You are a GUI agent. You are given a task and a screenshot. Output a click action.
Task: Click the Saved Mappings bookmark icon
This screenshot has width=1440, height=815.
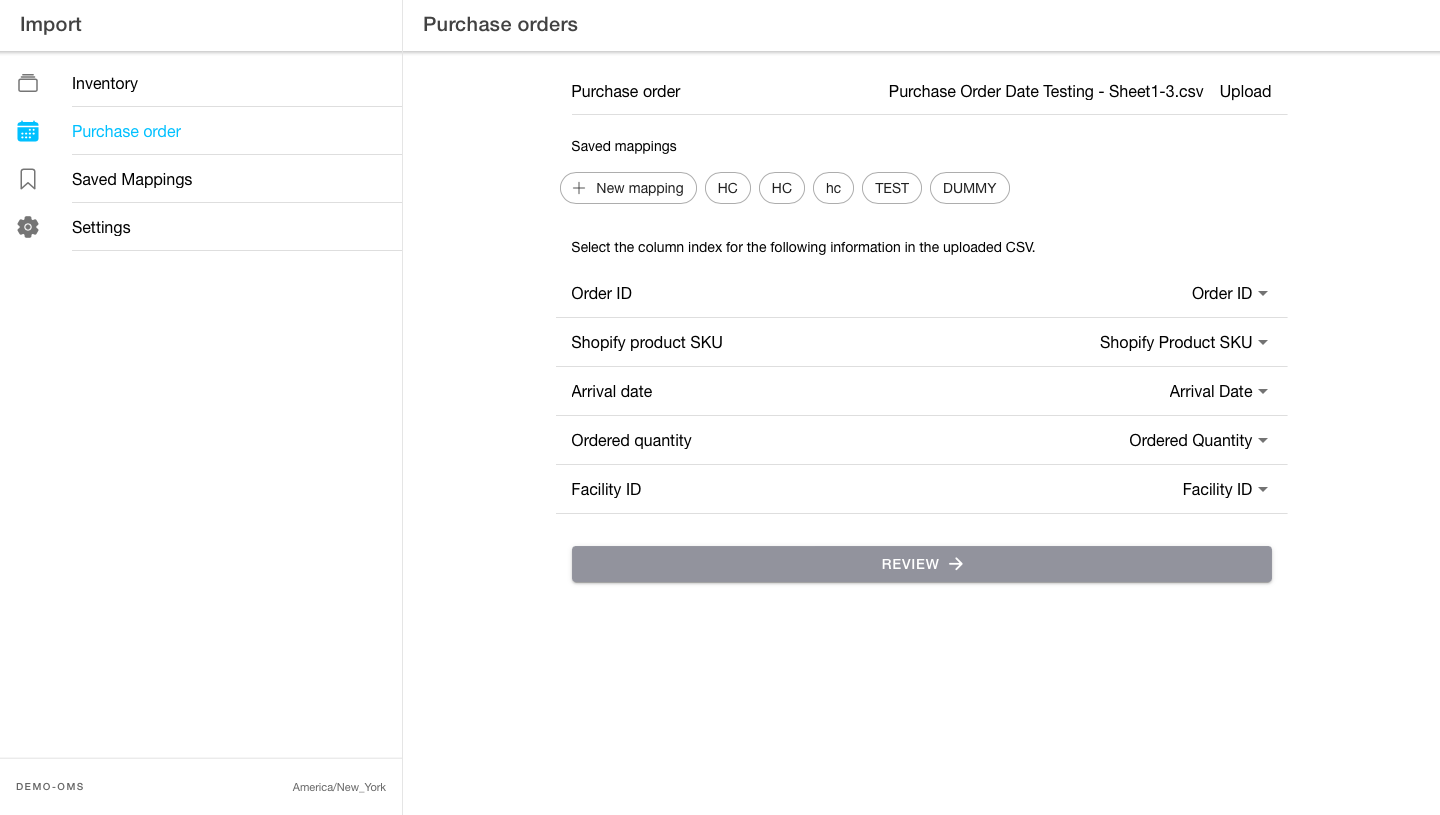28,179
